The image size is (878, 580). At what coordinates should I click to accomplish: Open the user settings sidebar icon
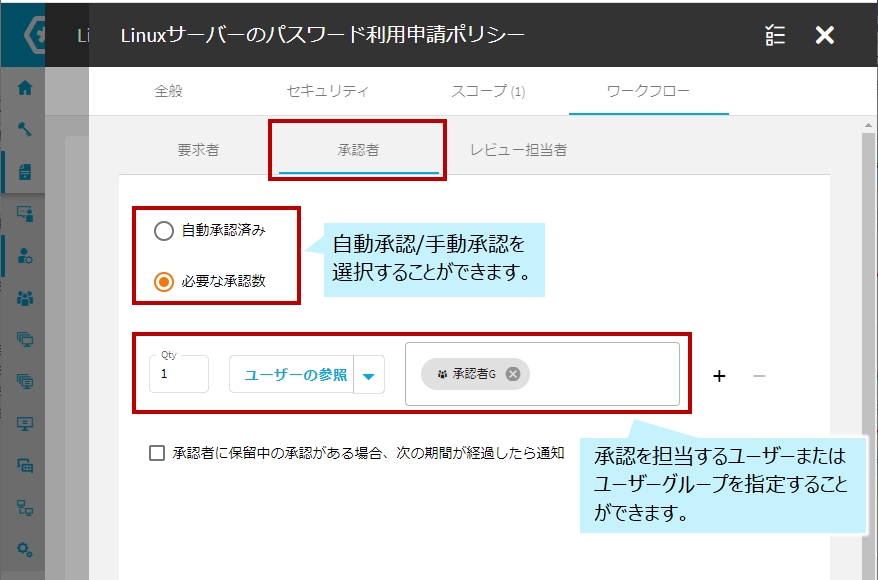point(25,256)
